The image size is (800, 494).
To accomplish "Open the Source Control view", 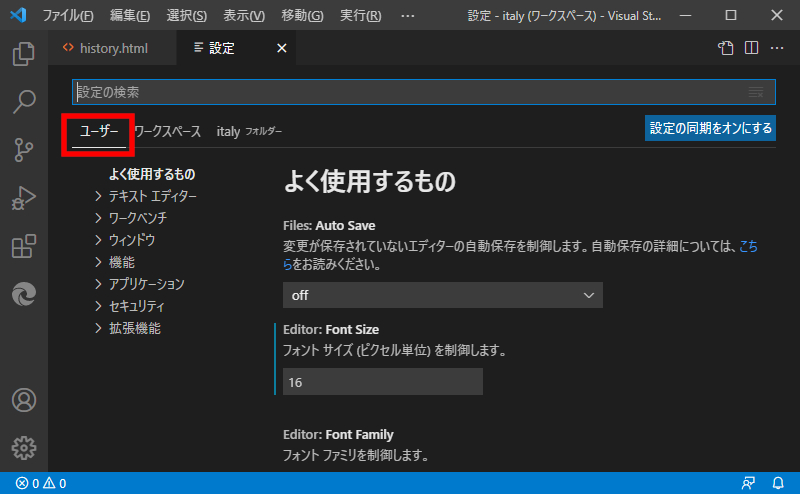I will click(24, 150).
